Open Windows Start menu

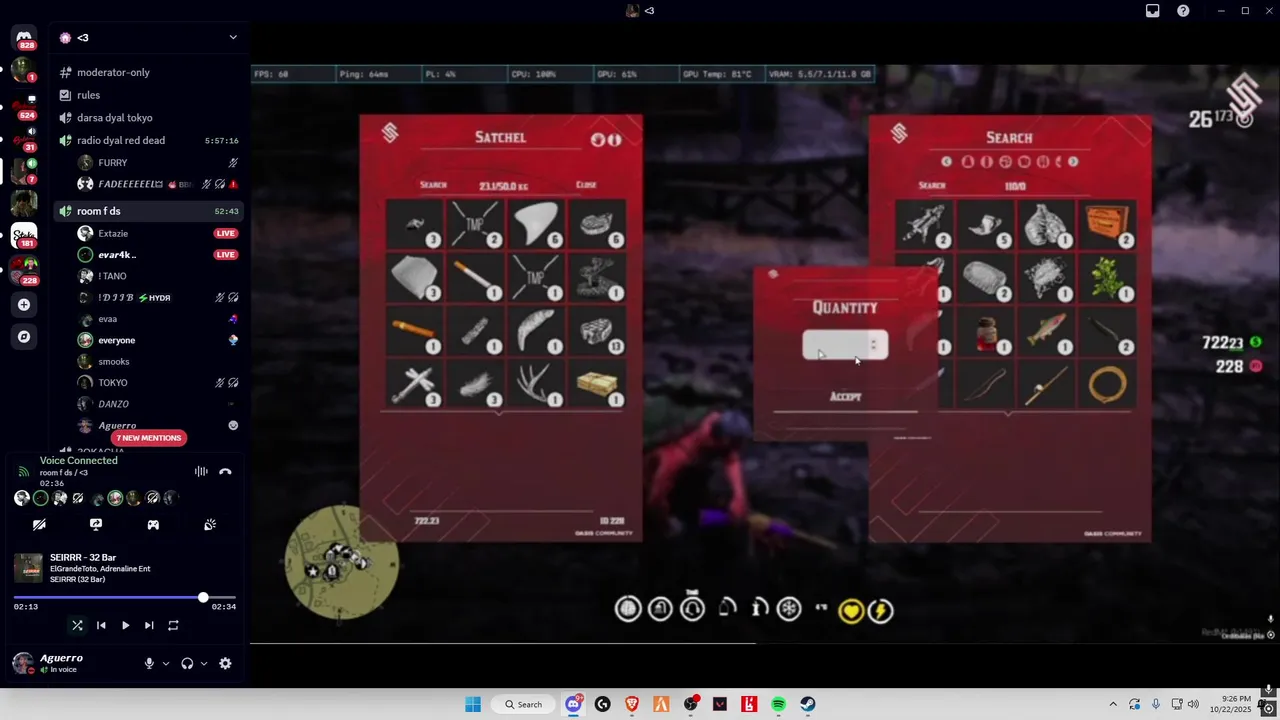coord(473,704)
